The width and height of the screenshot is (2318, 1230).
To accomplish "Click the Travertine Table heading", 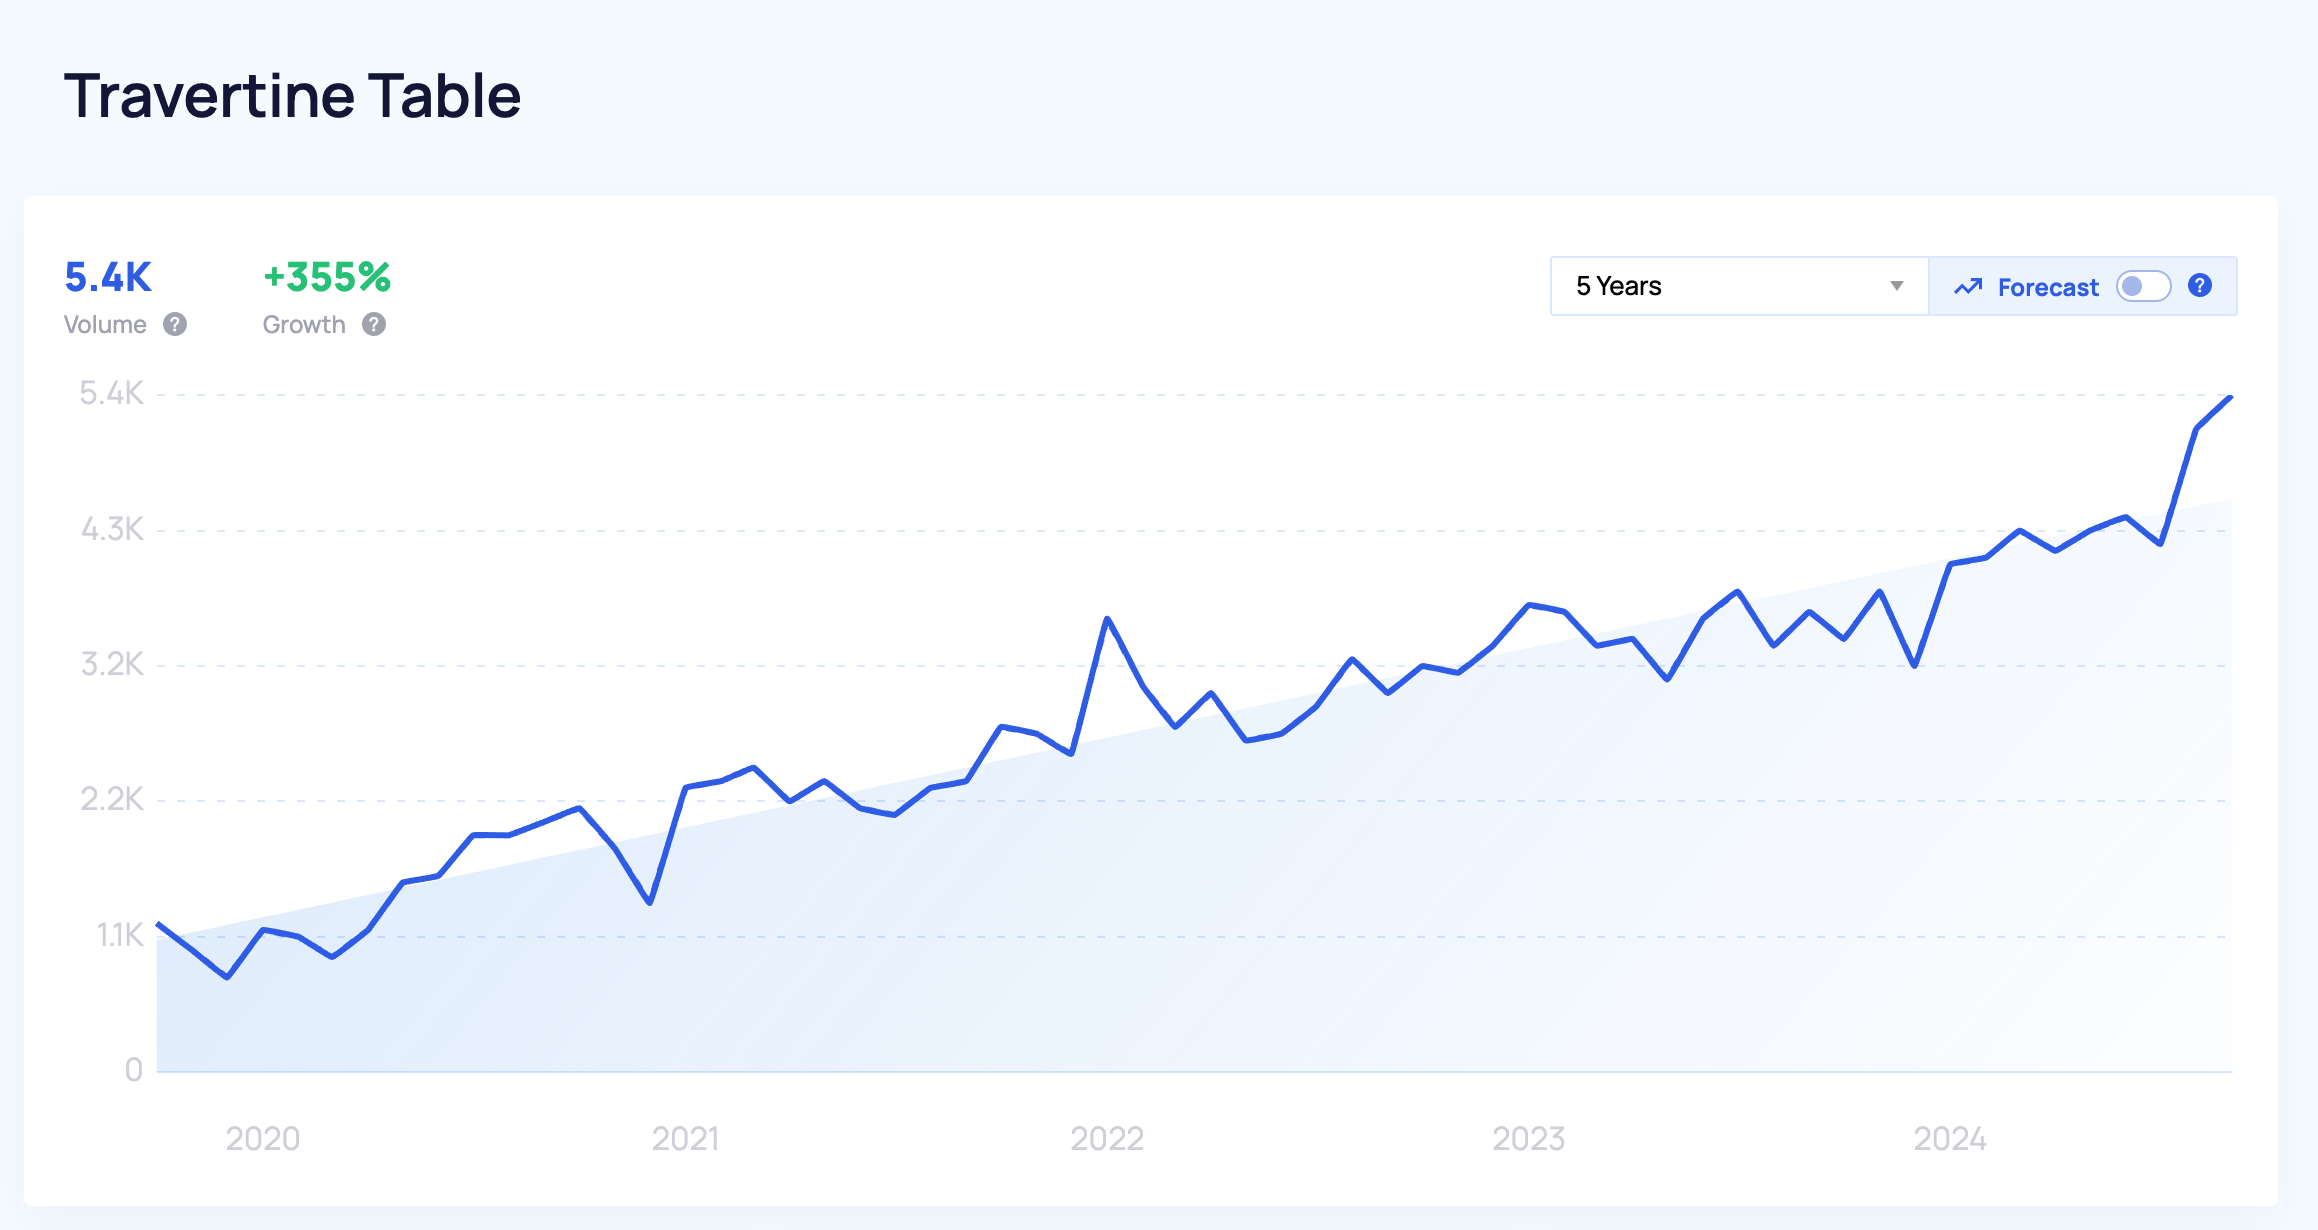I will 292,96.
